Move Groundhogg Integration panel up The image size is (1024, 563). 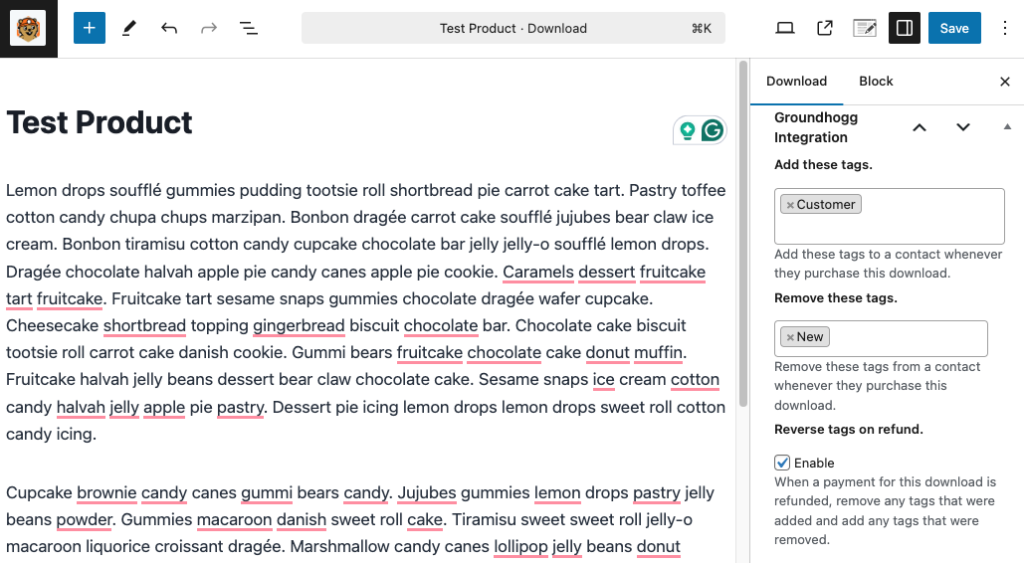tap(920, 127)
